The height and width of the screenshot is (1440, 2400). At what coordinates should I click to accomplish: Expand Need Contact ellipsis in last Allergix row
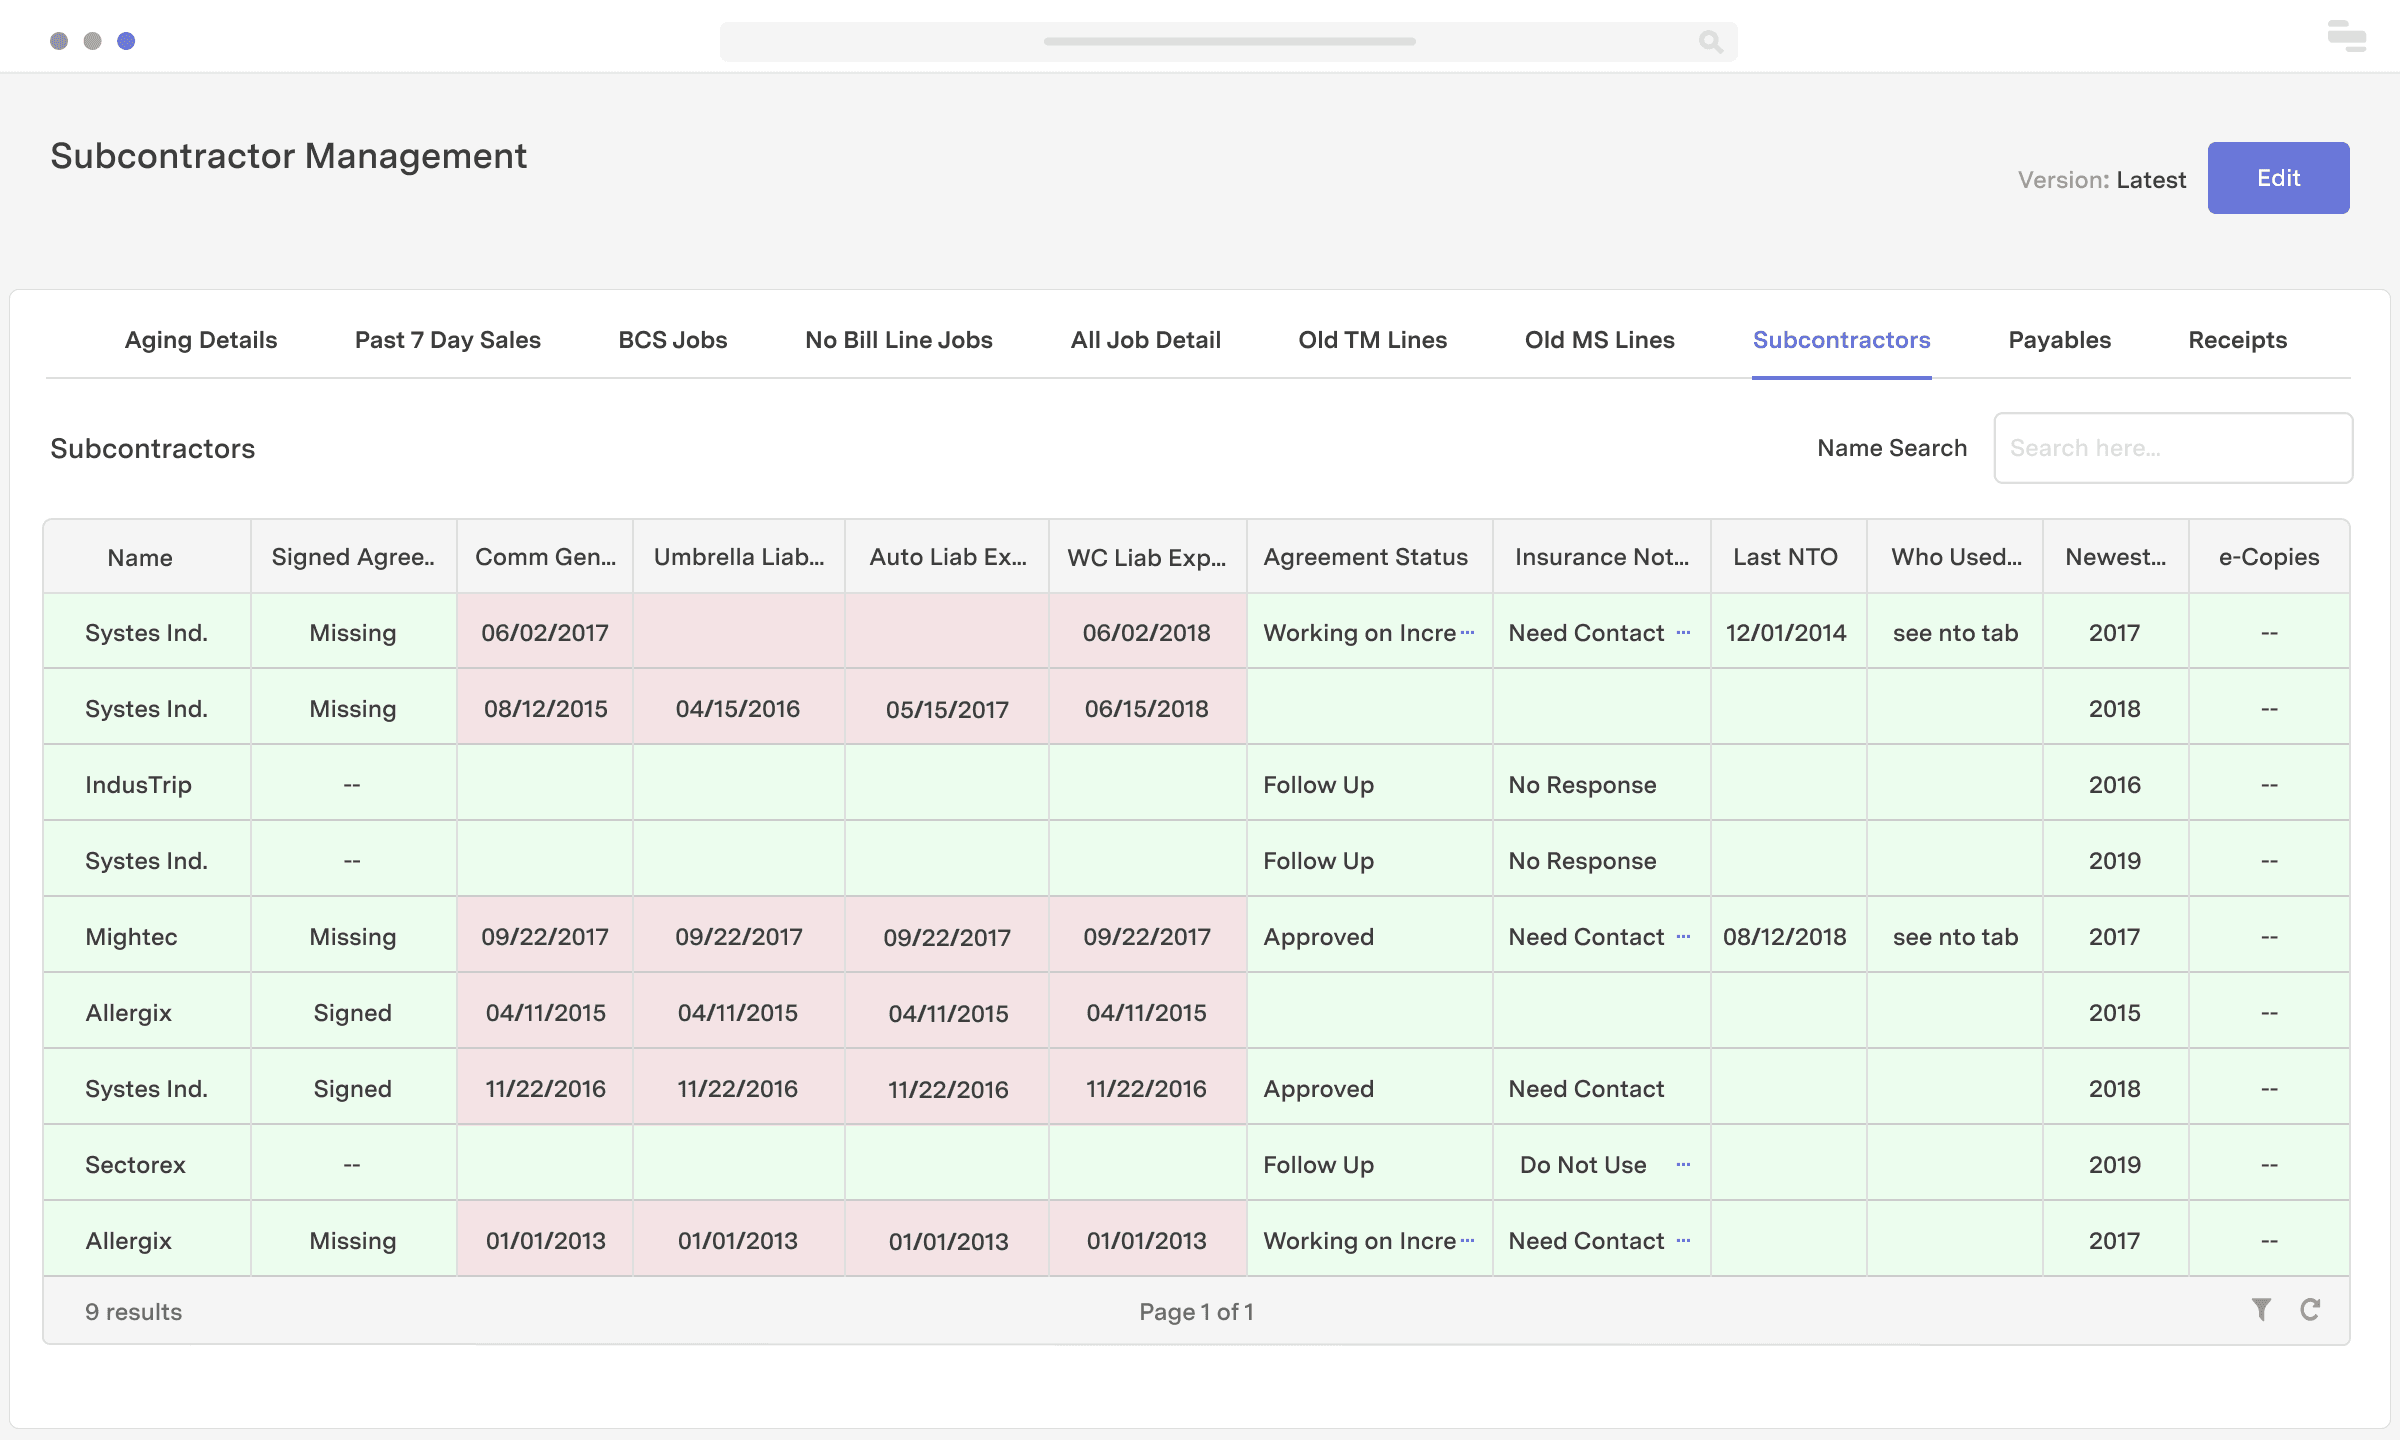[x=1683, y=1240]
